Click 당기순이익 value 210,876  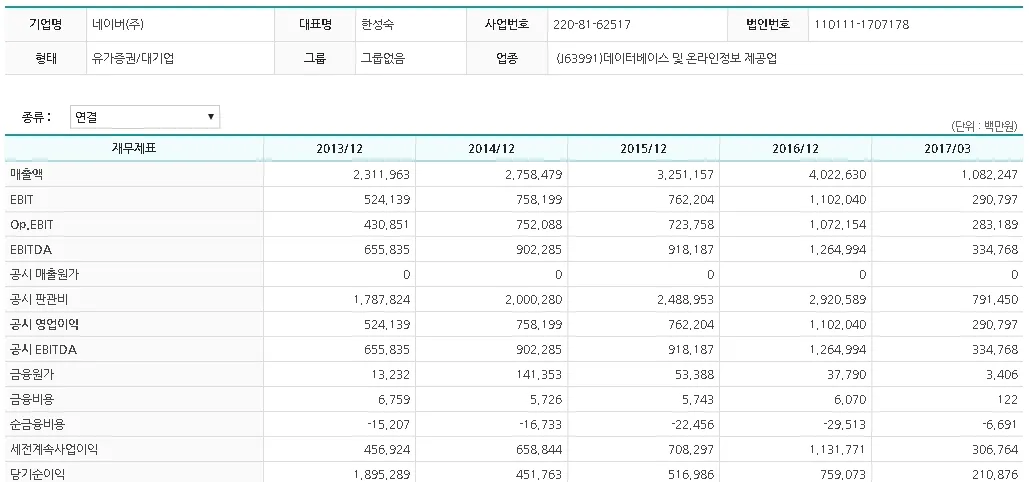(995, 474)
